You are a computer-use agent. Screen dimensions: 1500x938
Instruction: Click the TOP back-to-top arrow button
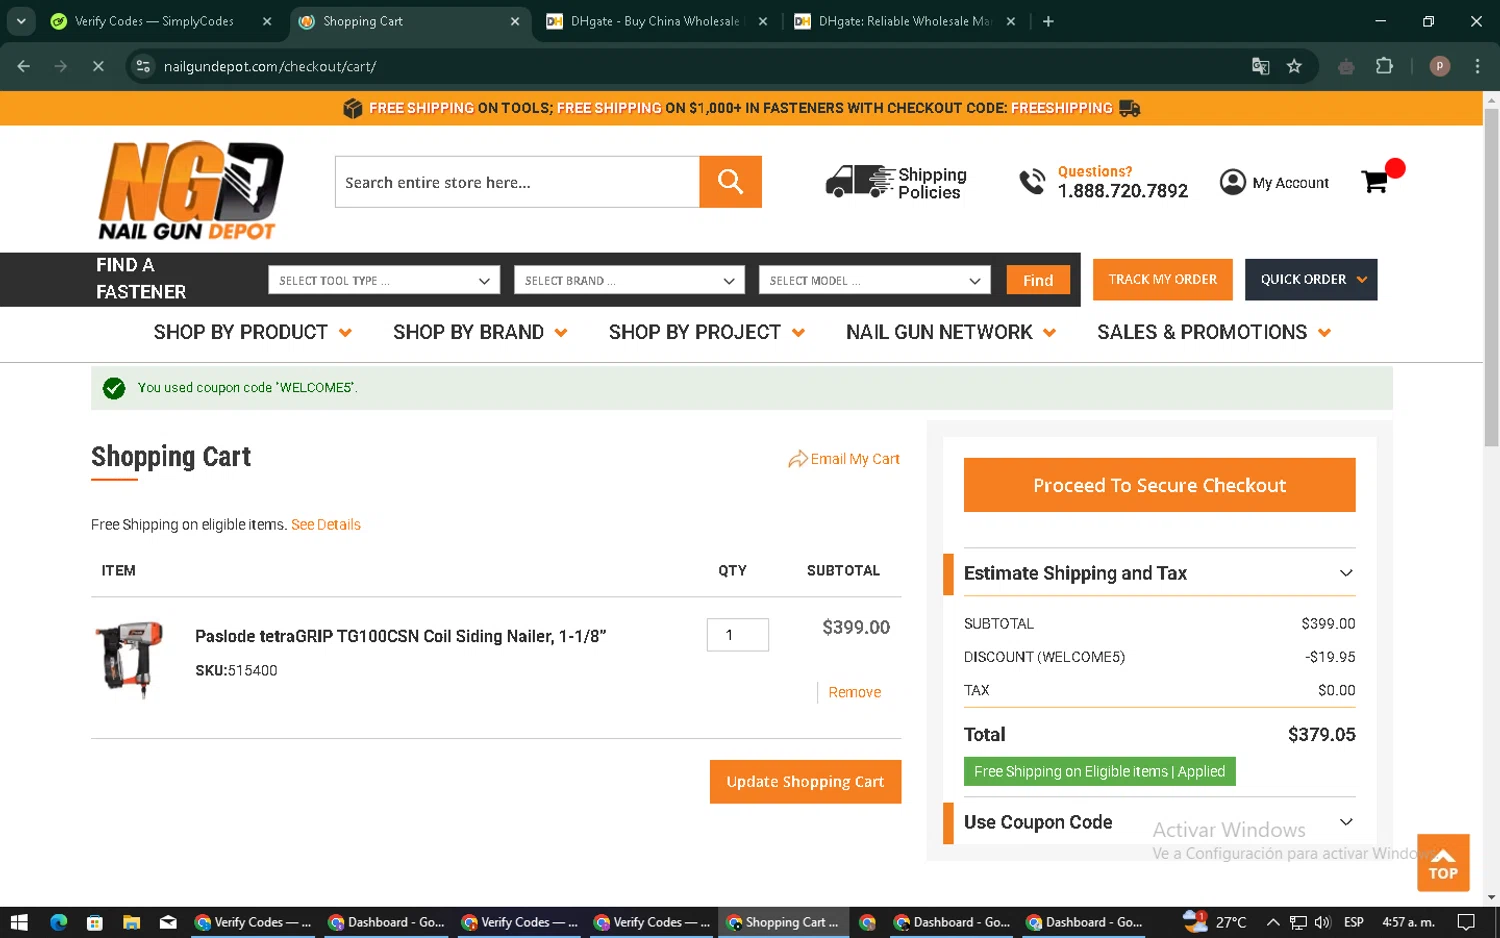click(1443, 862)
